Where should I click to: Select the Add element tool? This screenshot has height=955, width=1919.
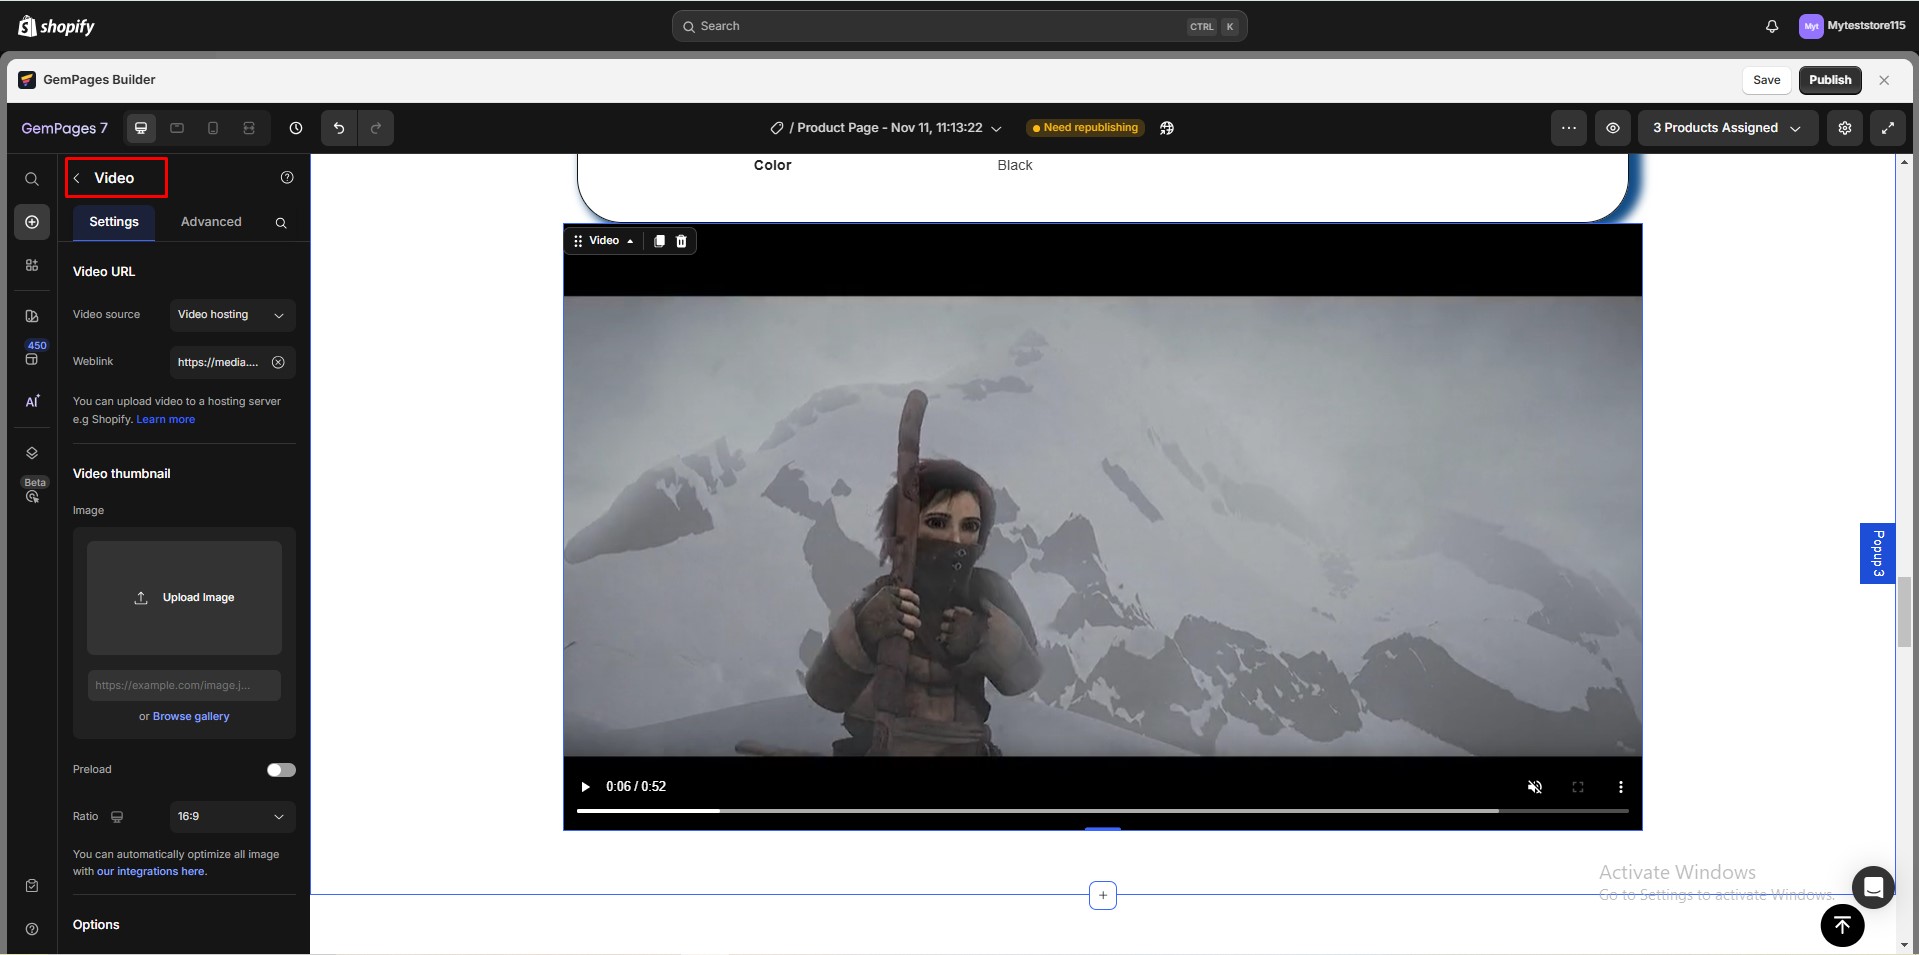pos(31,222)
